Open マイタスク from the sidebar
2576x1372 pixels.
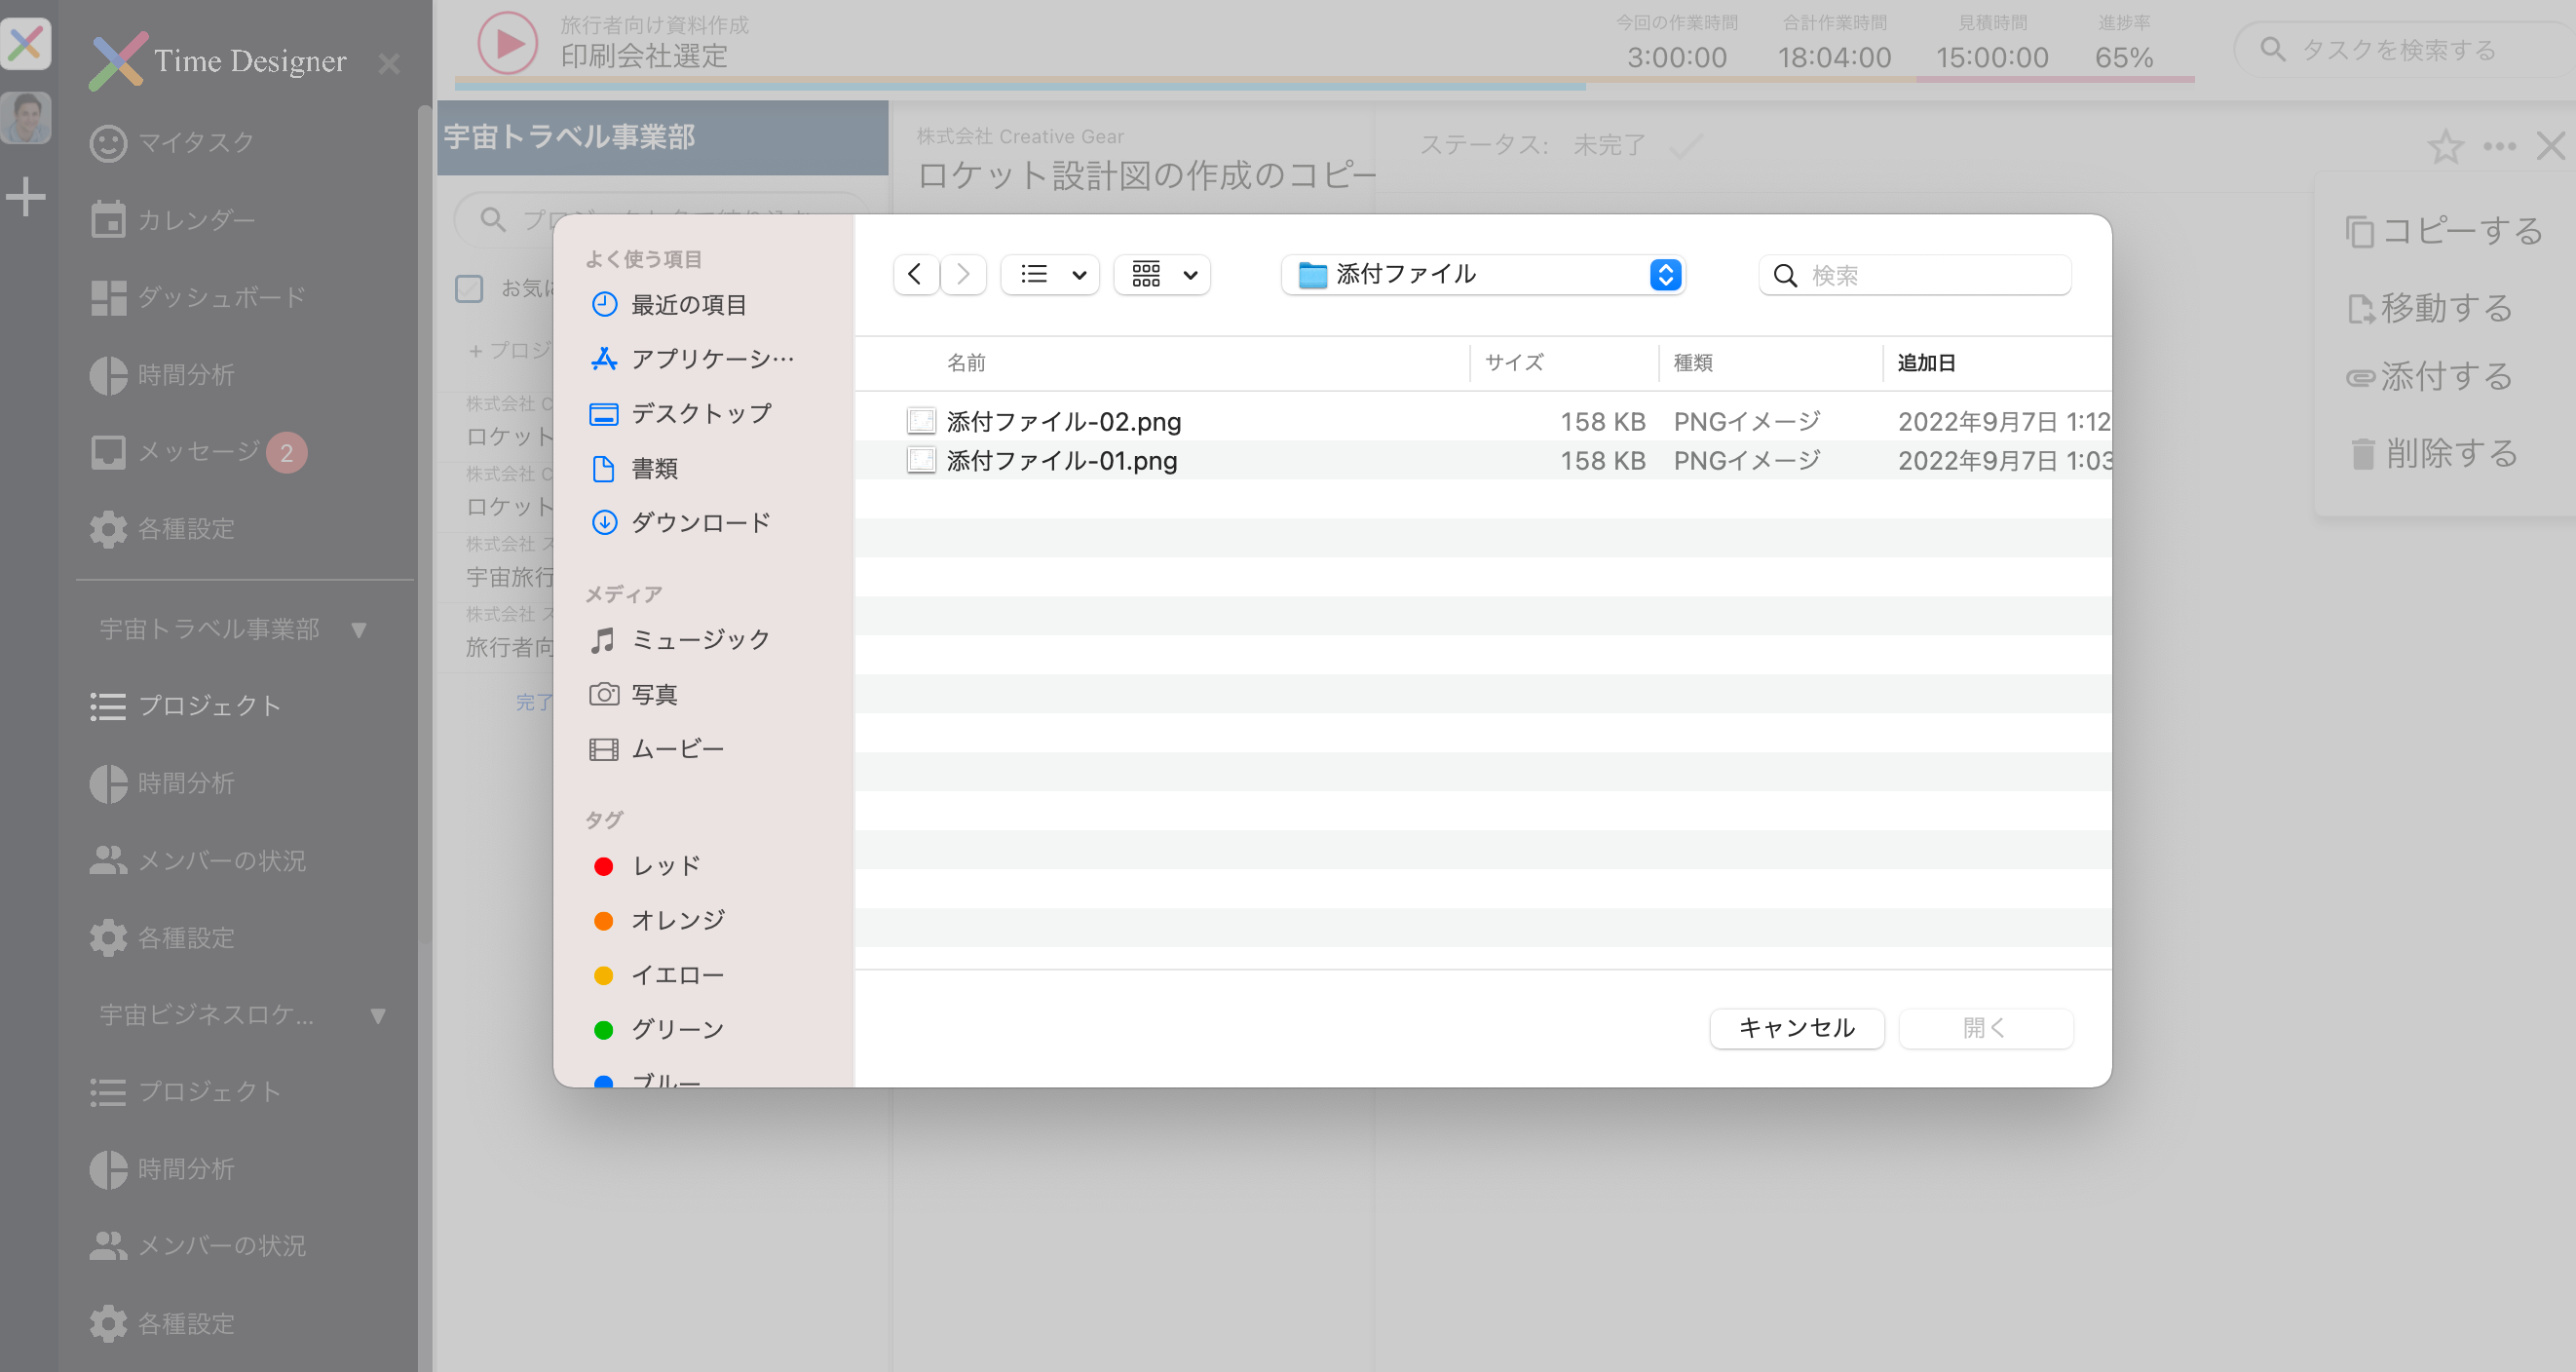pyautogui.click(x=196, y=142)
